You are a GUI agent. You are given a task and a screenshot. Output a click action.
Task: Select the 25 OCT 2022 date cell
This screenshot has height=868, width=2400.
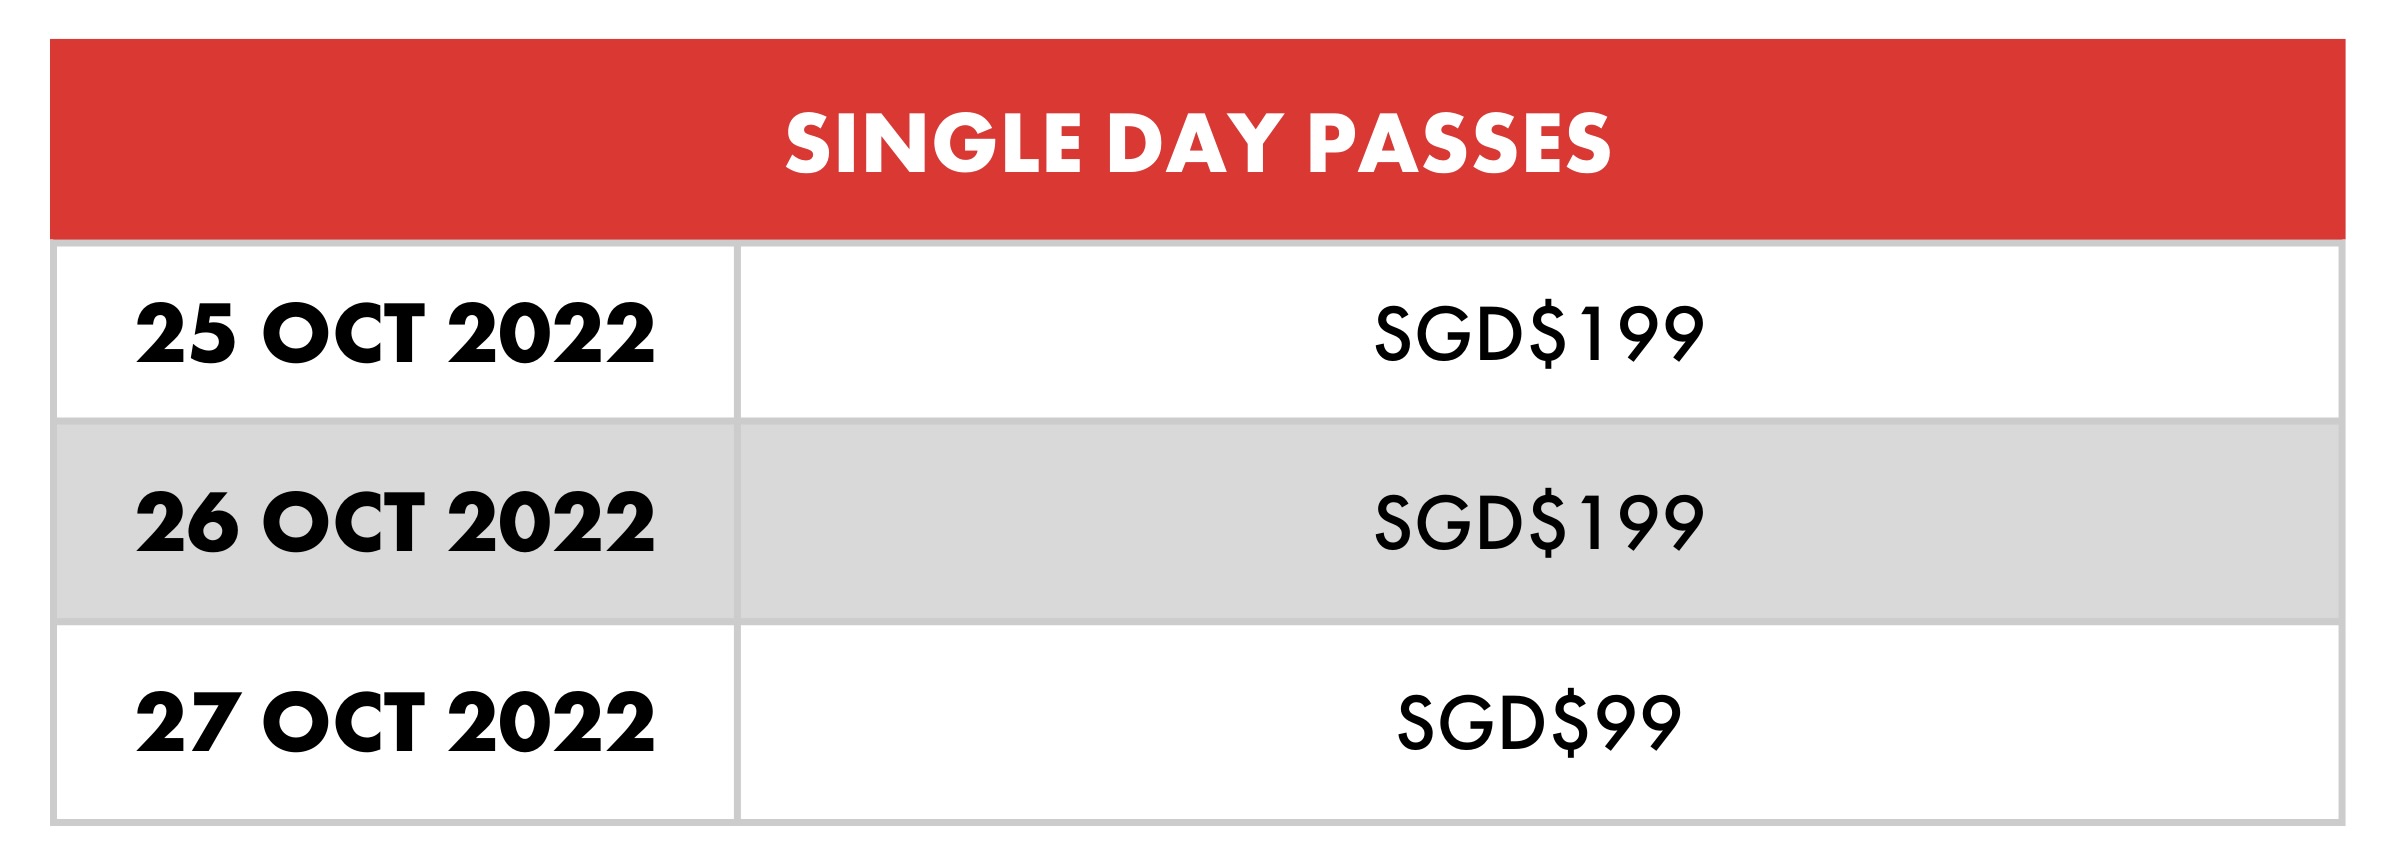tap(395, 333)
